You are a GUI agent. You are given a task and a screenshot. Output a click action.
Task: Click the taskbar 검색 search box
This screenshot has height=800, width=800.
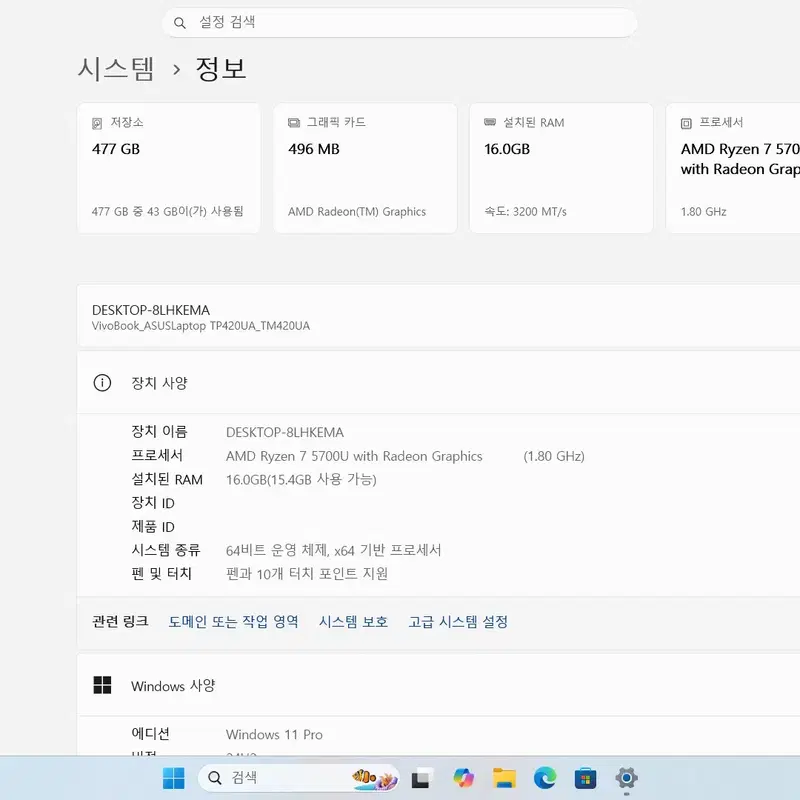pyautogui.click(x=298, y=778)
